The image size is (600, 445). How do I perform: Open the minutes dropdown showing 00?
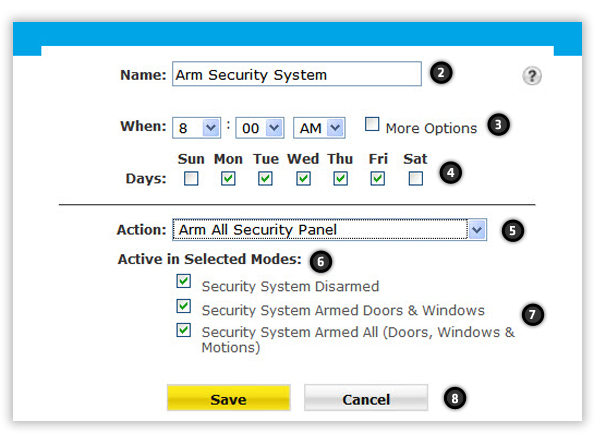pyautogui.click(x=258, y=128)
